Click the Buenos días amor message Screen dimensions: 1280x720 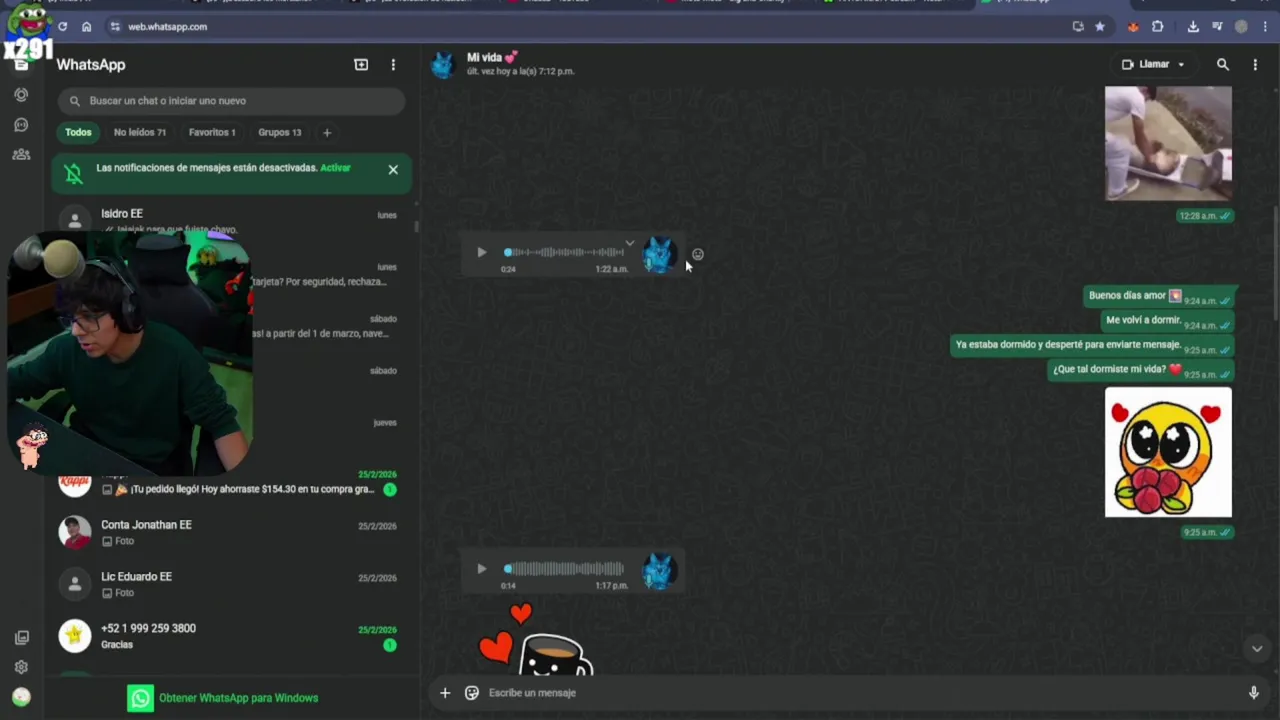1158,296
